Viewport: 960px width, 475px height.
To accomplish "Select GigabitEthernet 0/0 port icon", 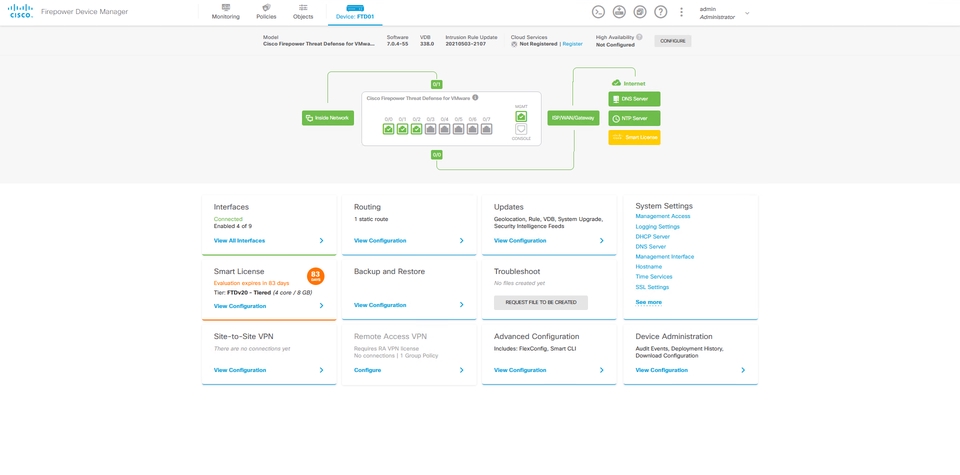I will click(388, 129).
